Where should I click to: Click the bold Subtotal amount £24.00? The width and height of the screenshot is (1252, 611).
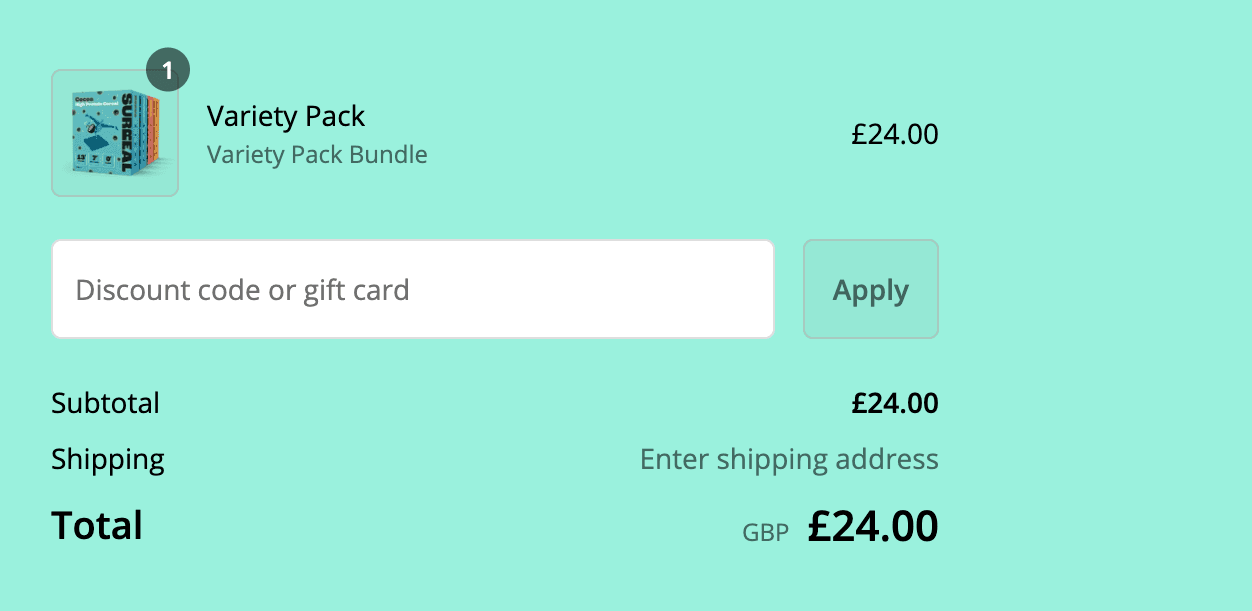895,403
